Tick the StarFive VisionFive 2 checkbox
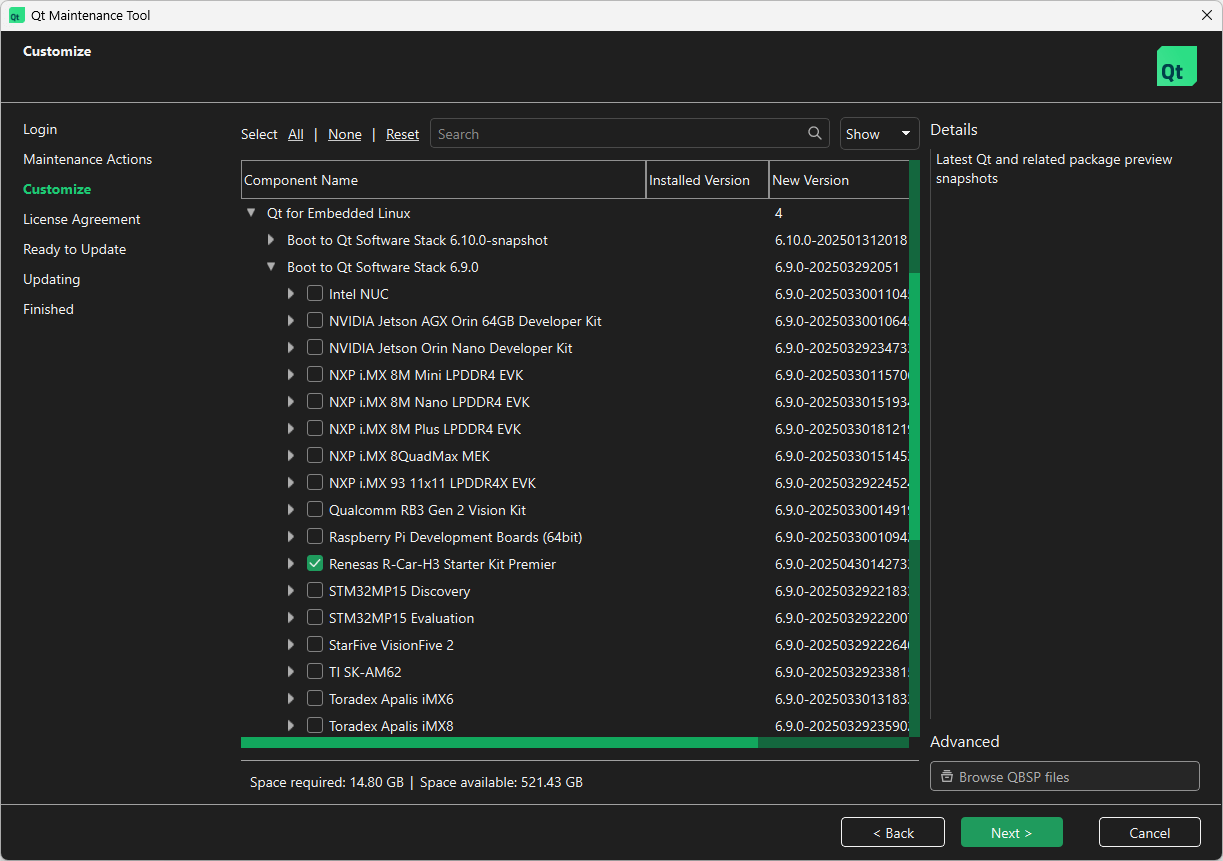This screenshot has height=861, width=1223. point(315,645)
